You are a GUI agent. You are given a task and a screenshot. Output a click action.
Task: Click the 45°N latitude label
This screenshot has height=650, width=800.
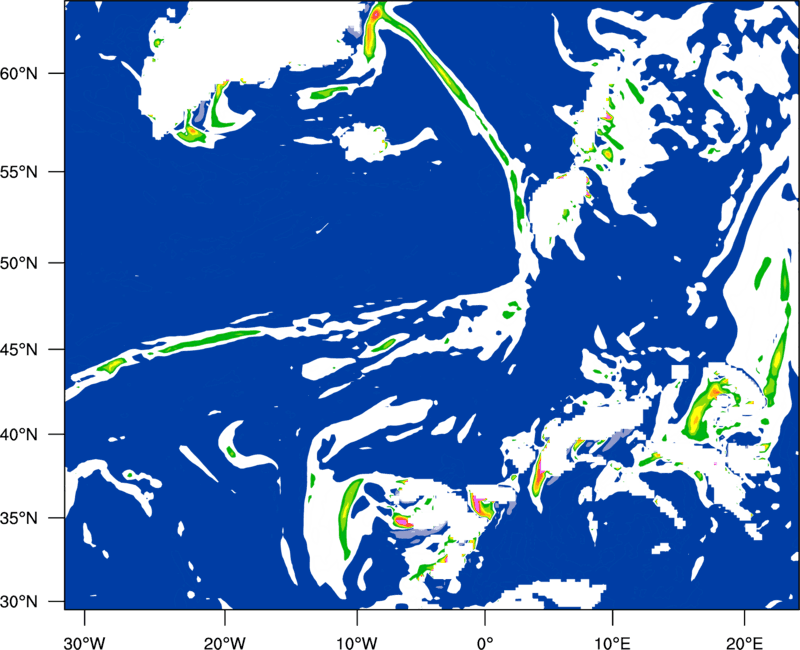19,349
